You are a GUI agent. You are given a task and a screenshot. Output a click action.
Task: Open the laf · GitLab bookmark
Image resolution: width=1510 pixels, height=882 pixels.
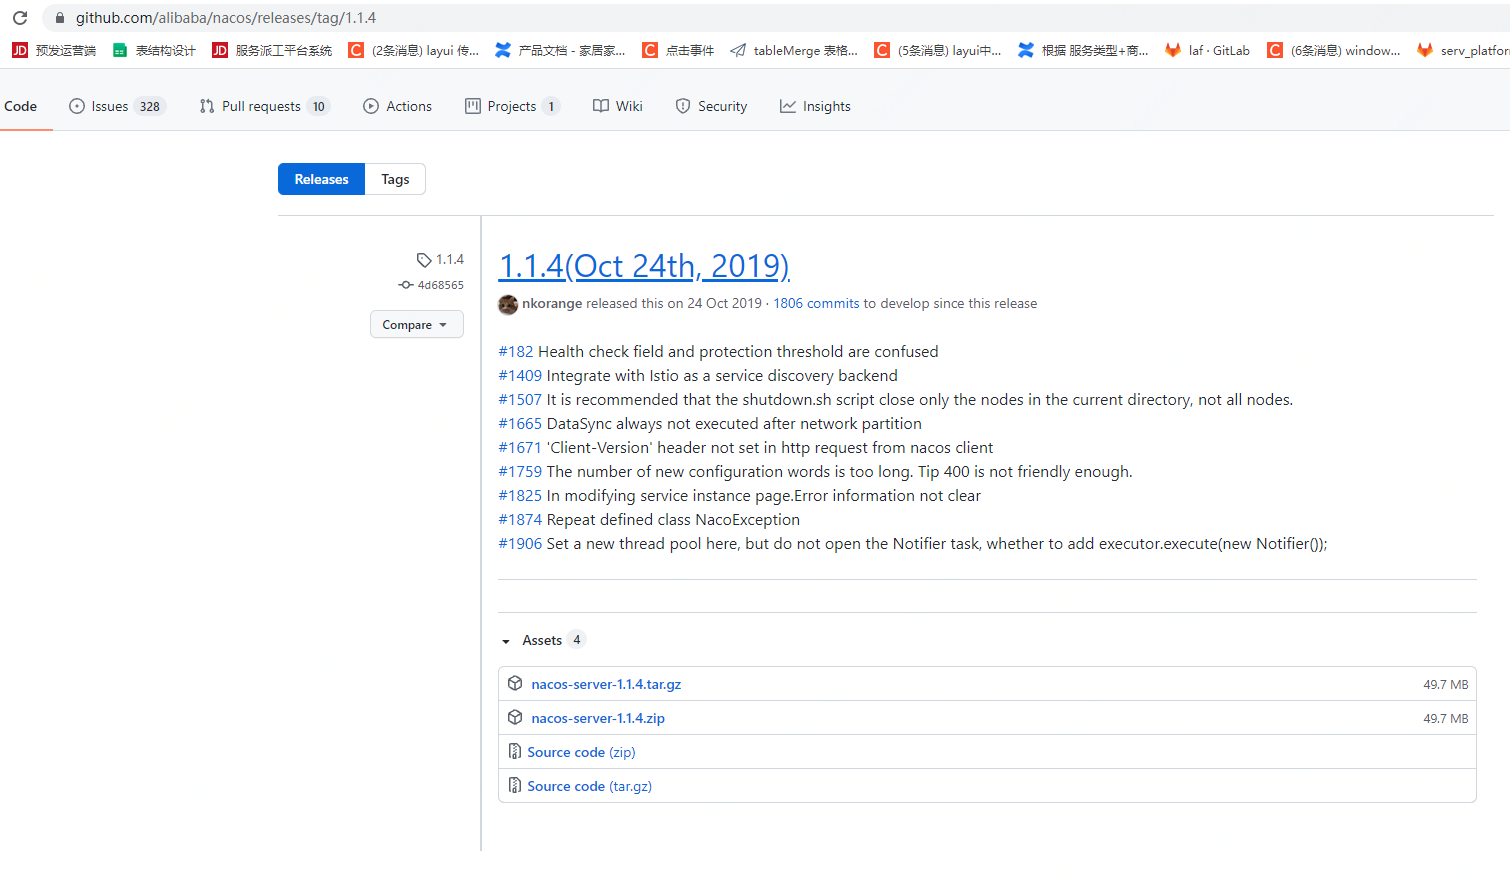1207,50
